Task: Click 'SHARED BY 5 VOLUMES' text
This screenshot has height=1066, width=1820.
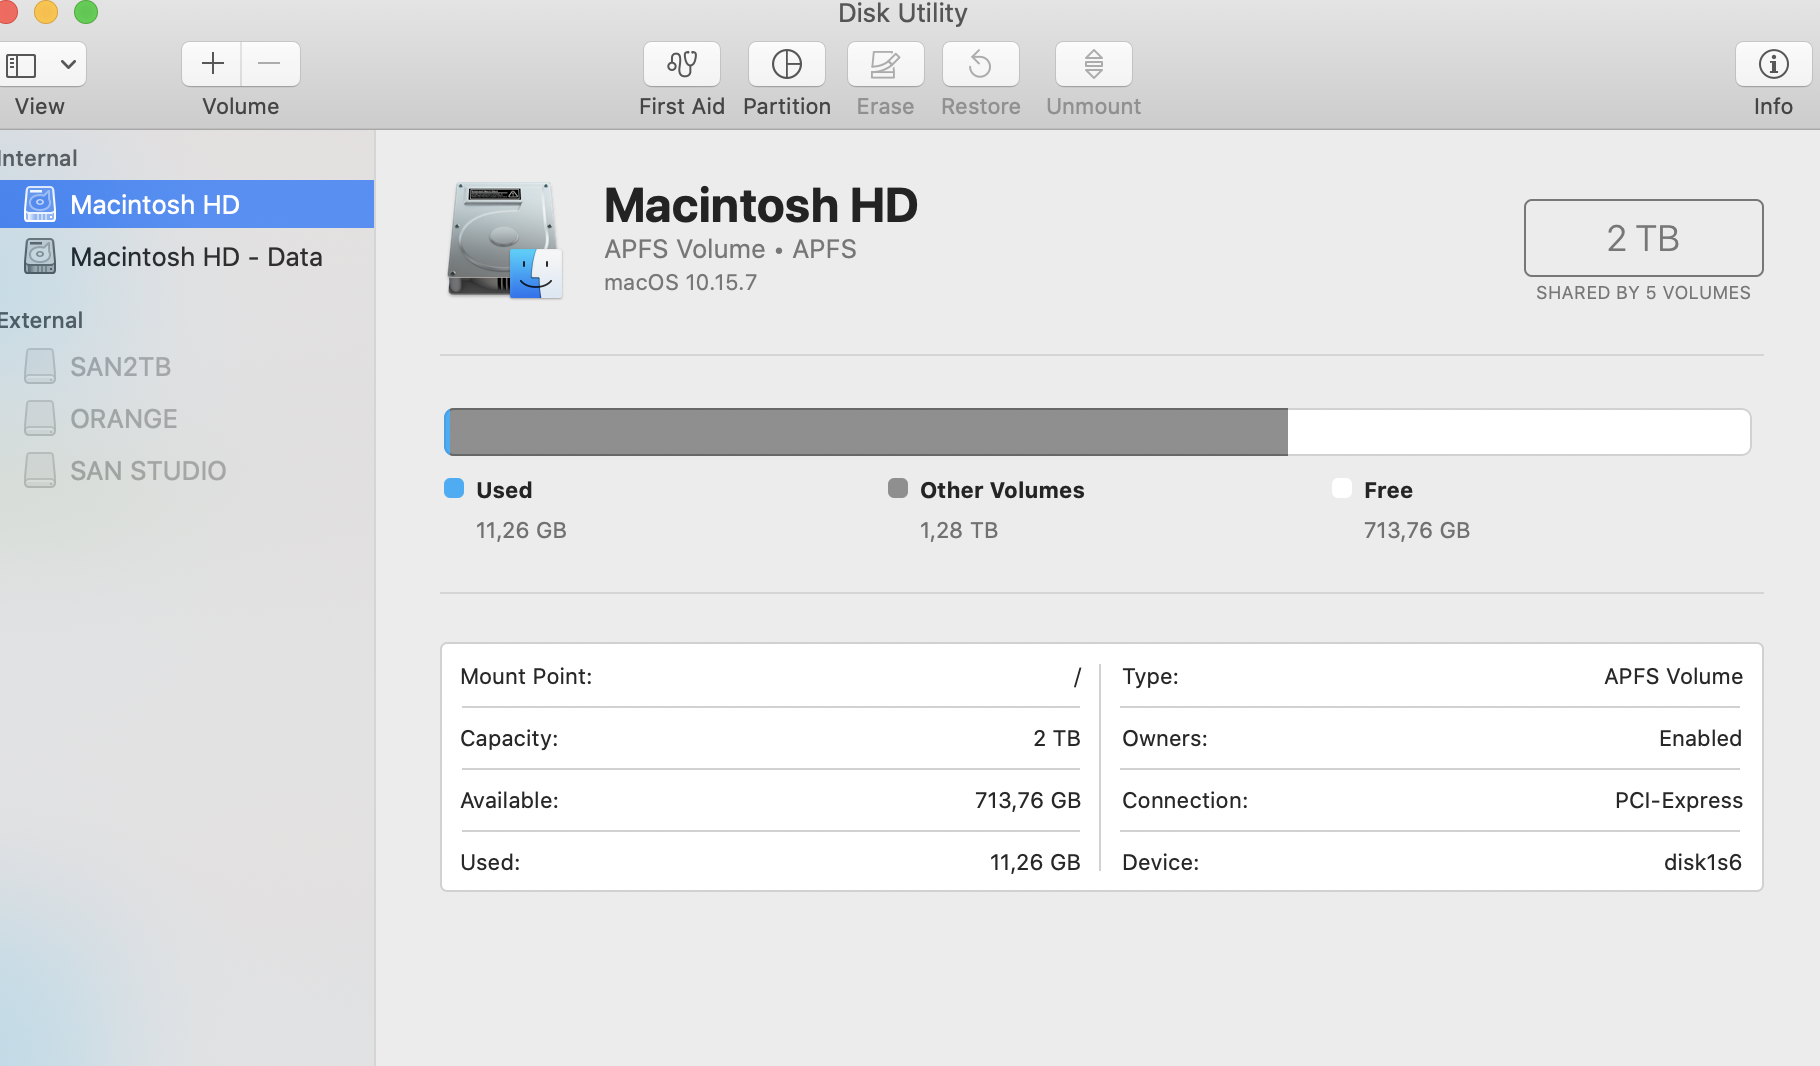Action: tap(1643, 293)
